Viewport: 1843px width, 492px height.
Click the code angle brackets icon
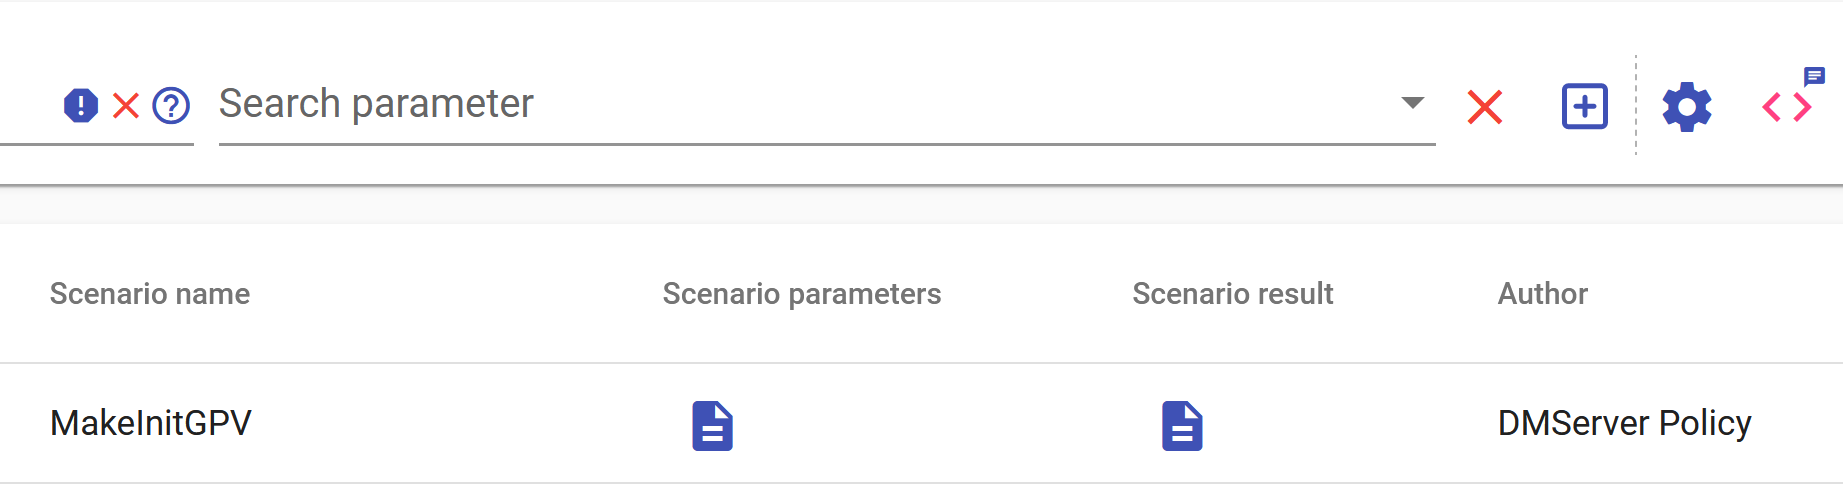click(1786, 107)
